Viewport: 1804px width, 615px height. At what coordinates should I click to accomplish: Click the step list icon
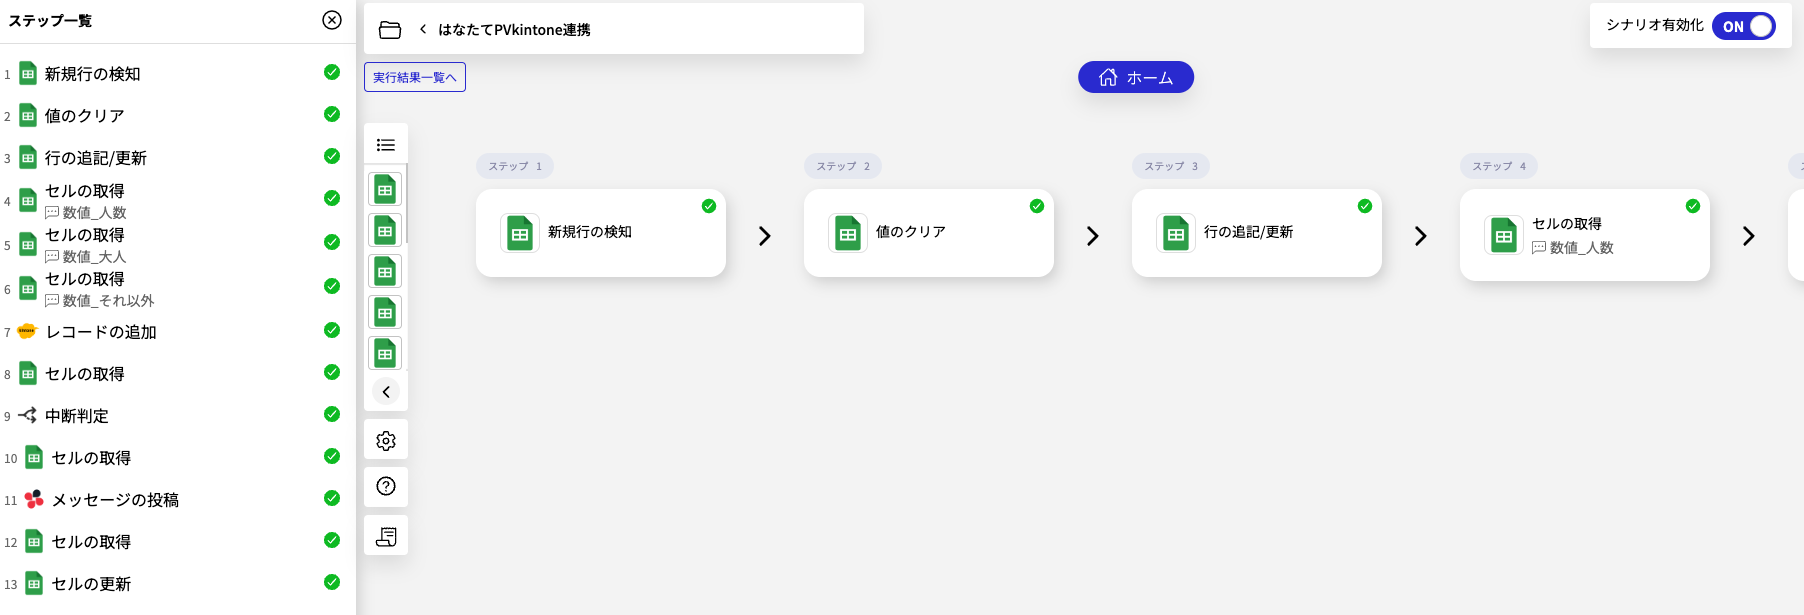pos(386,145)
